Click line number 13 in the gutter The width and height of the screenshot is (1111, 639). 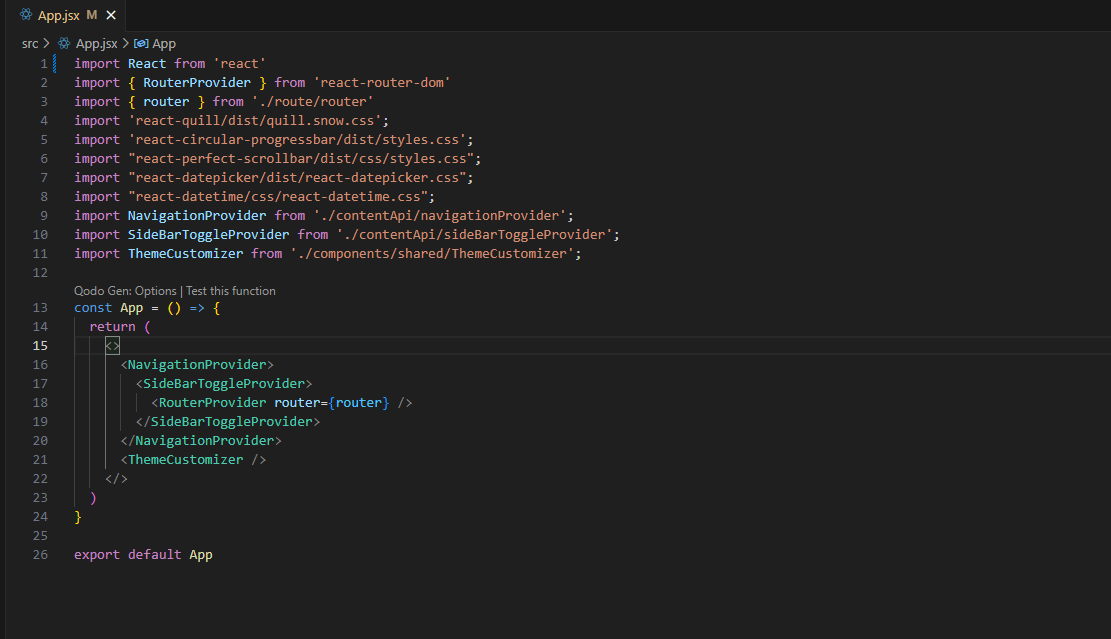(x=40, y=307)
